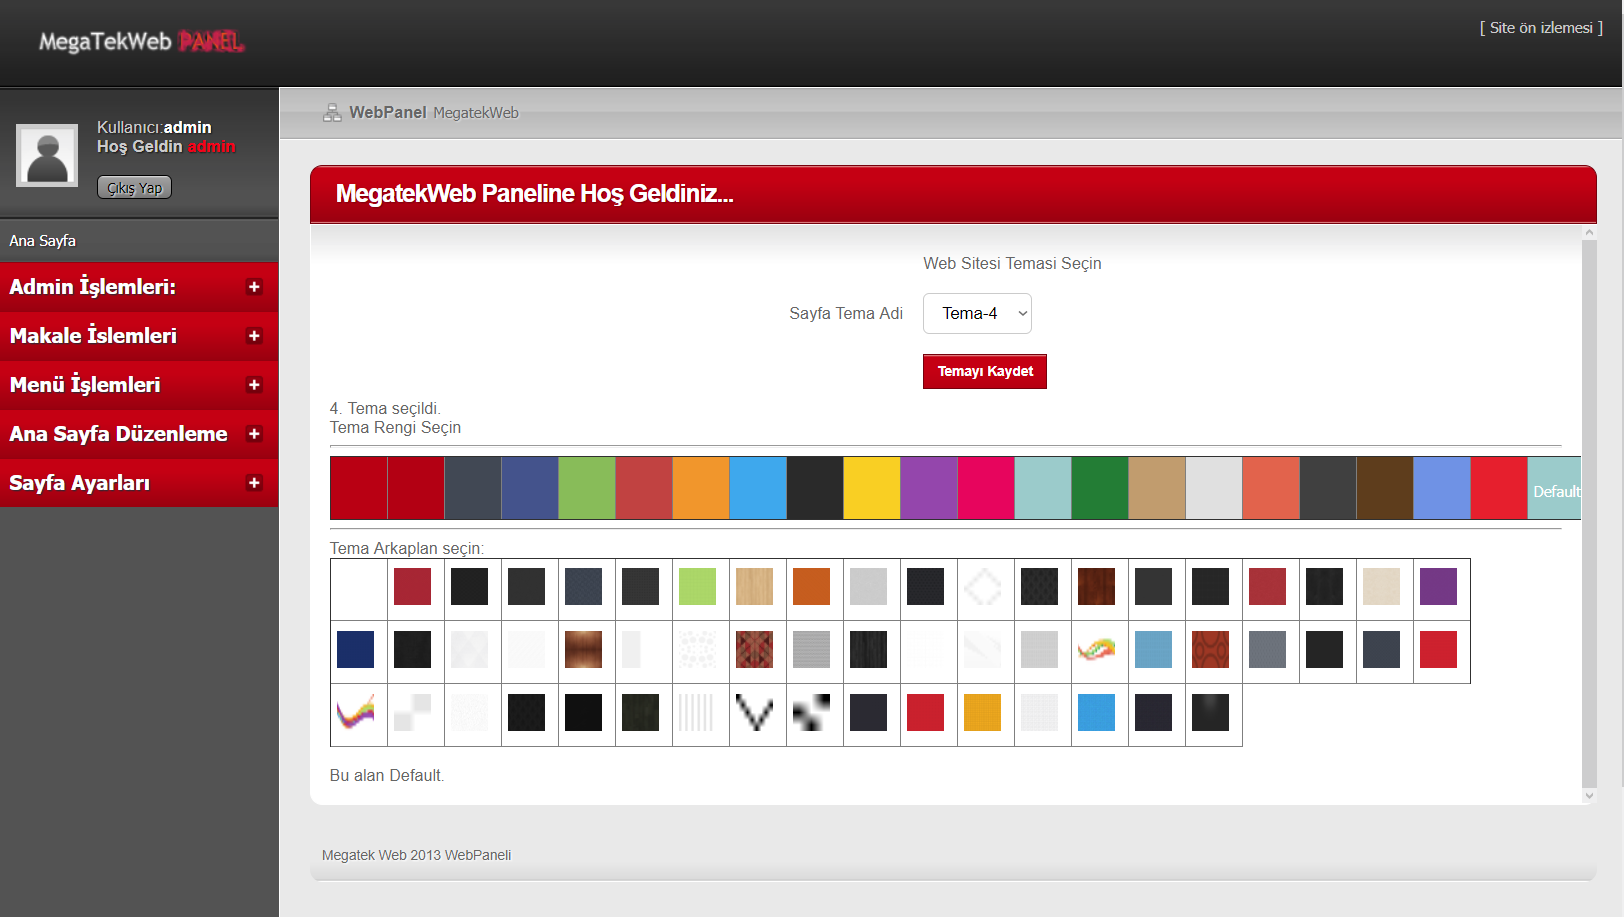Click the user avatar icon
Image resolution: width=1624 pixels, height=917 pixels.
pyautogui.click(x=47, y=155)
